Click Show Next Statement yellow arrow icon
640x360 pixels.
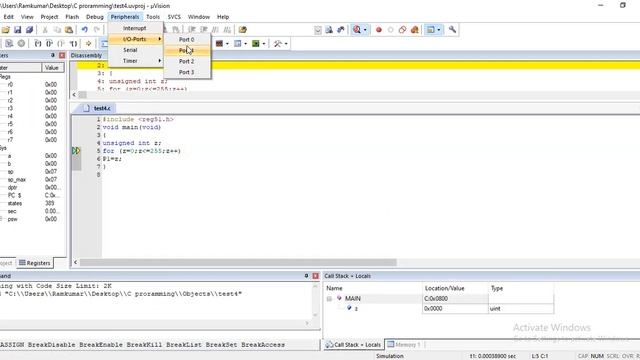point(89,43)
